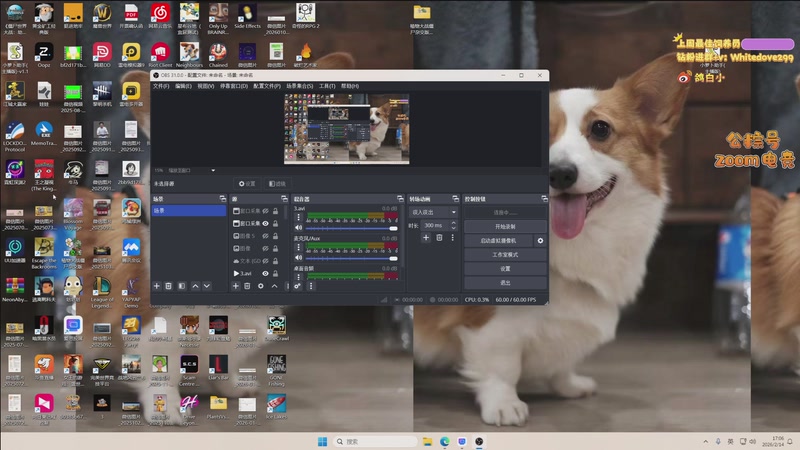Open source properties gear icon
This screenshot has height=450, width=800.
pyautogui.click(x=261, y=286)
